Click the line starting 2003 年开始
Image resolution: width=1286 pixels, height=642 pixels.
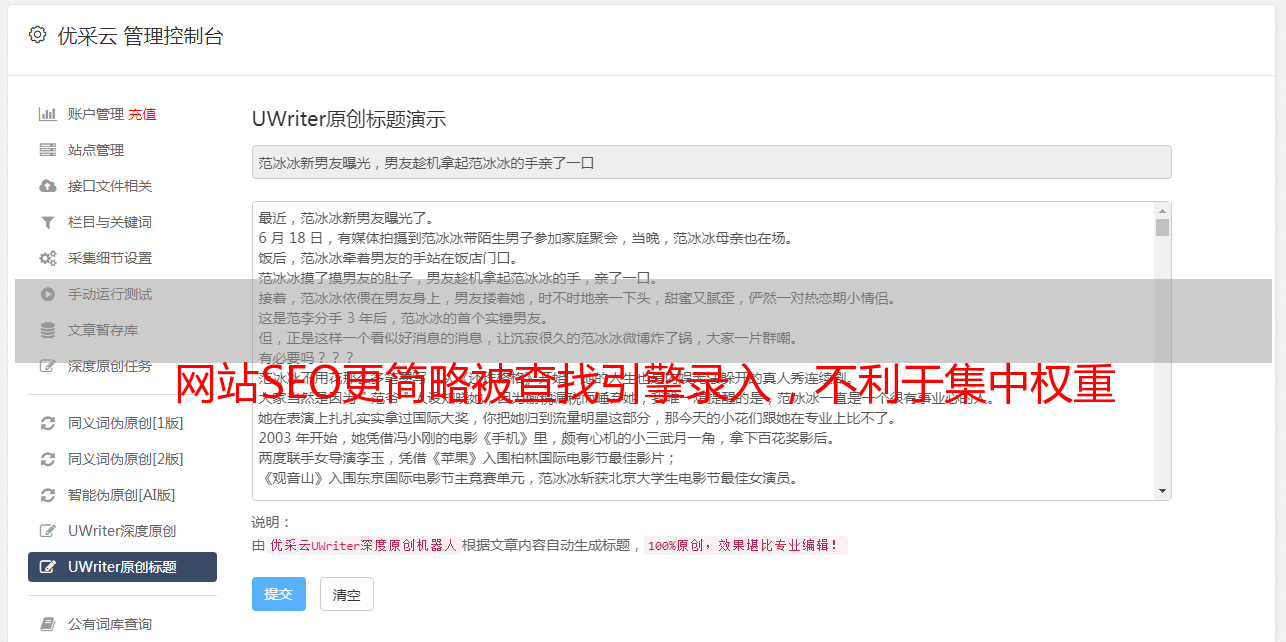pos(547,438)
